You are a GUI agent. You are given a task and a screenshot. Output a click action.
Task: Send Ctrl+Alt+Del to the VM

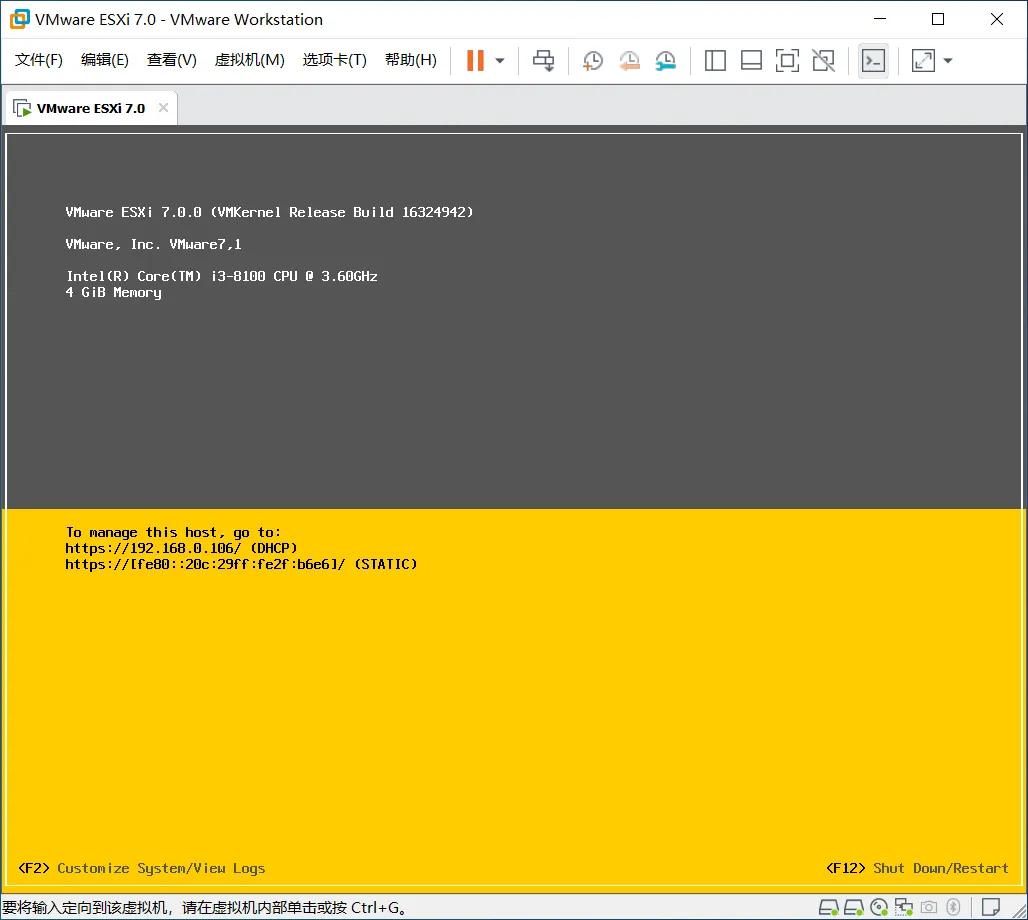[x=543, y=60]
